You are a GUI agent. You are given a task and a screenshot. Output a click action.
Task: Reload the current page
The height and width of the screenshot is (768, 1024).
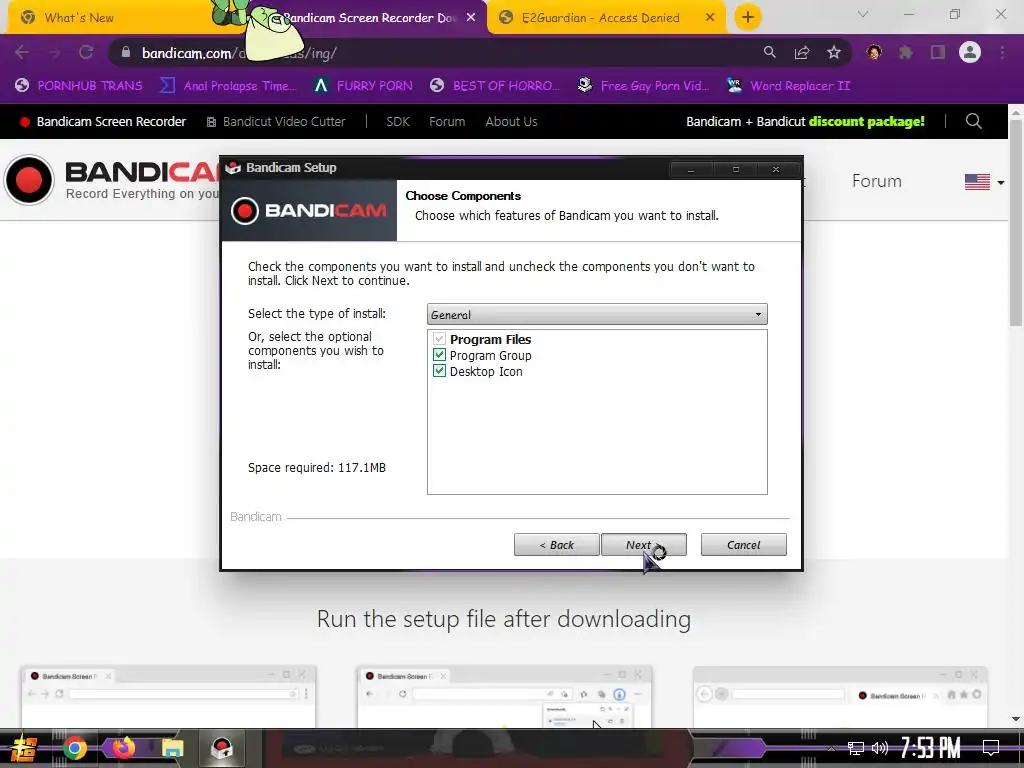[86, 53]
